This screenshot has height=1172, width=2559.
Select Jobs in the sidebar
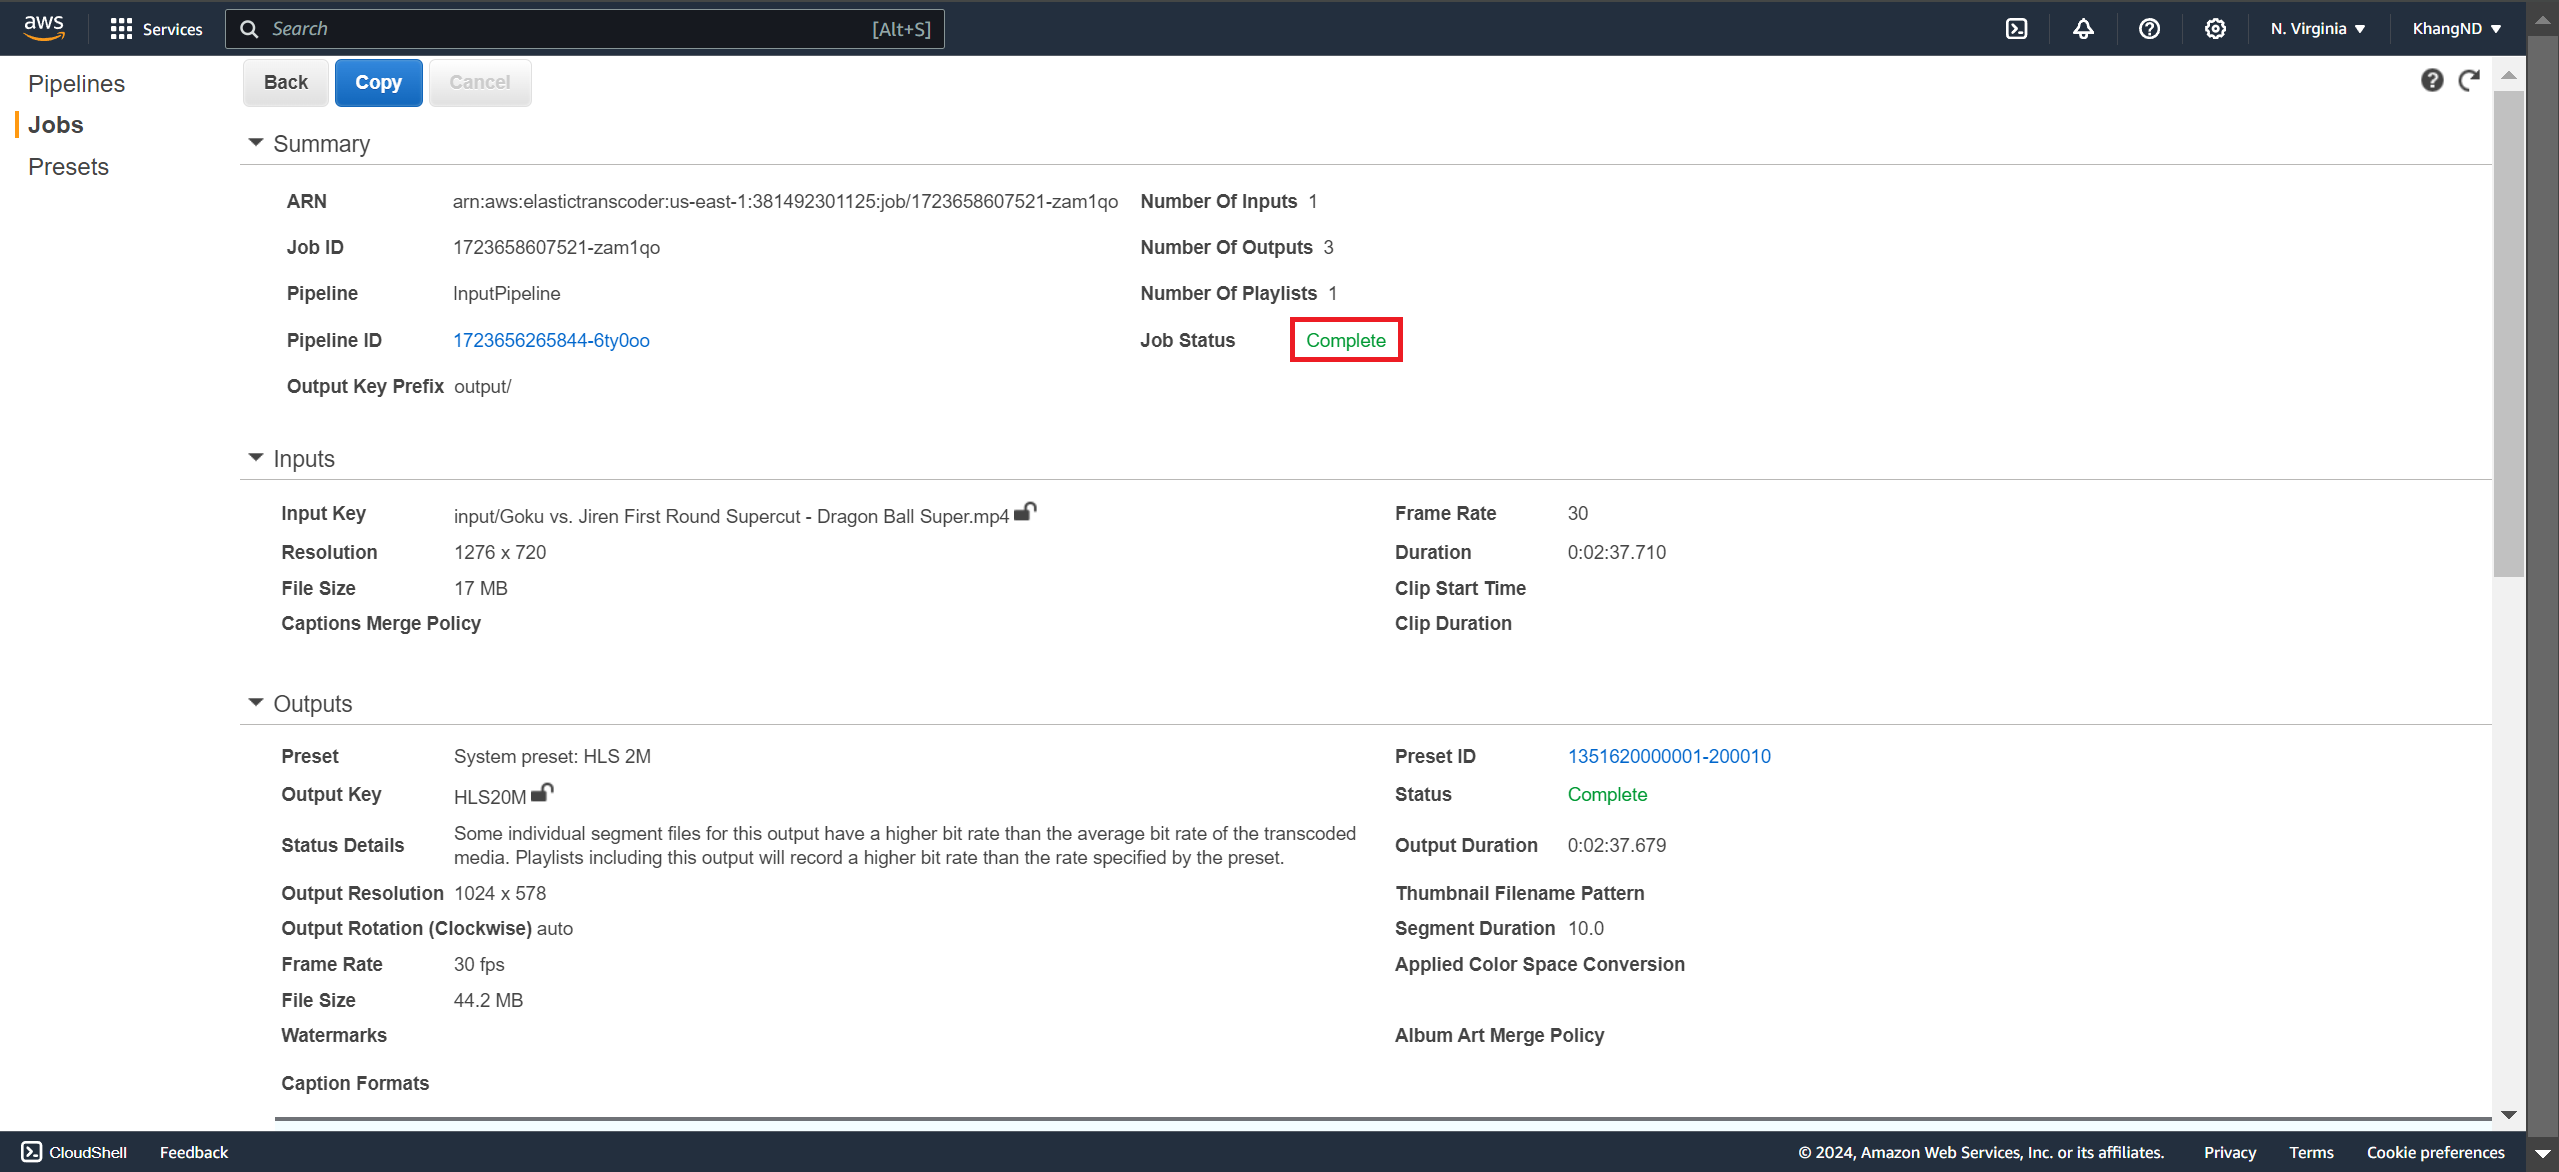[56, 125]
